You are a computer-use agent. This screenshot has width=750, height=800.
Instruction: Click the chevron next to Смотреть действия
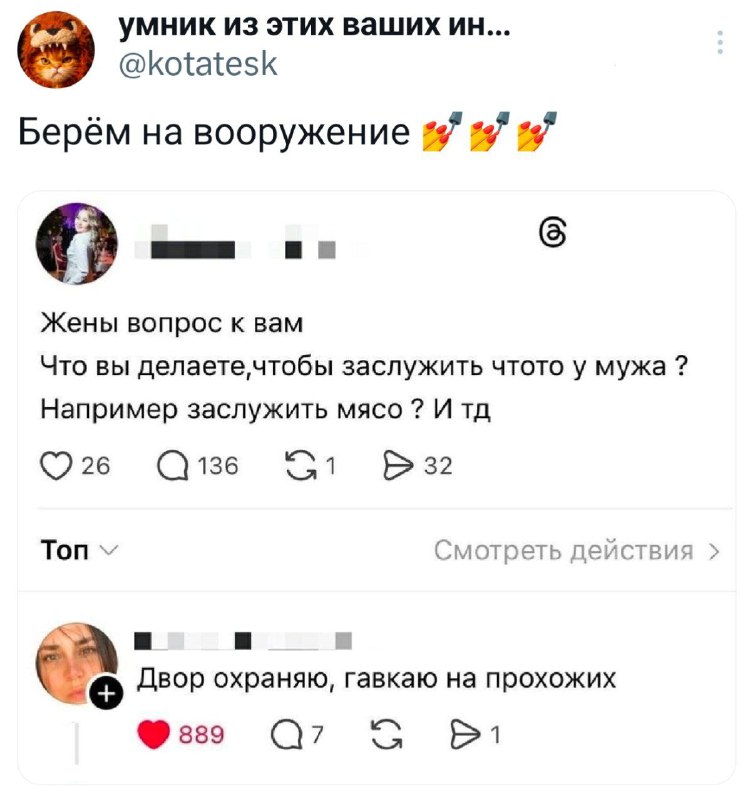[714, 552]
